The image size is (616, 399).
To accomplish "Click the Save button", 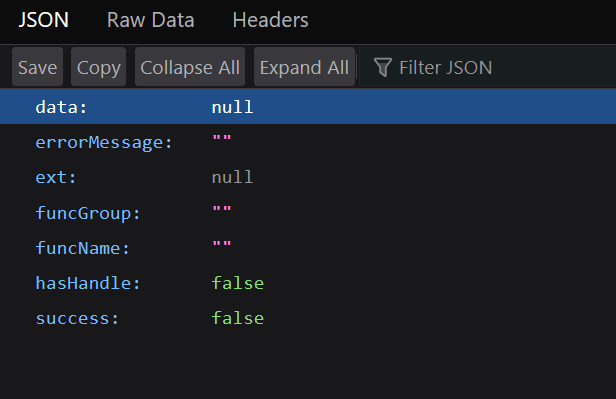I will 37,67.
